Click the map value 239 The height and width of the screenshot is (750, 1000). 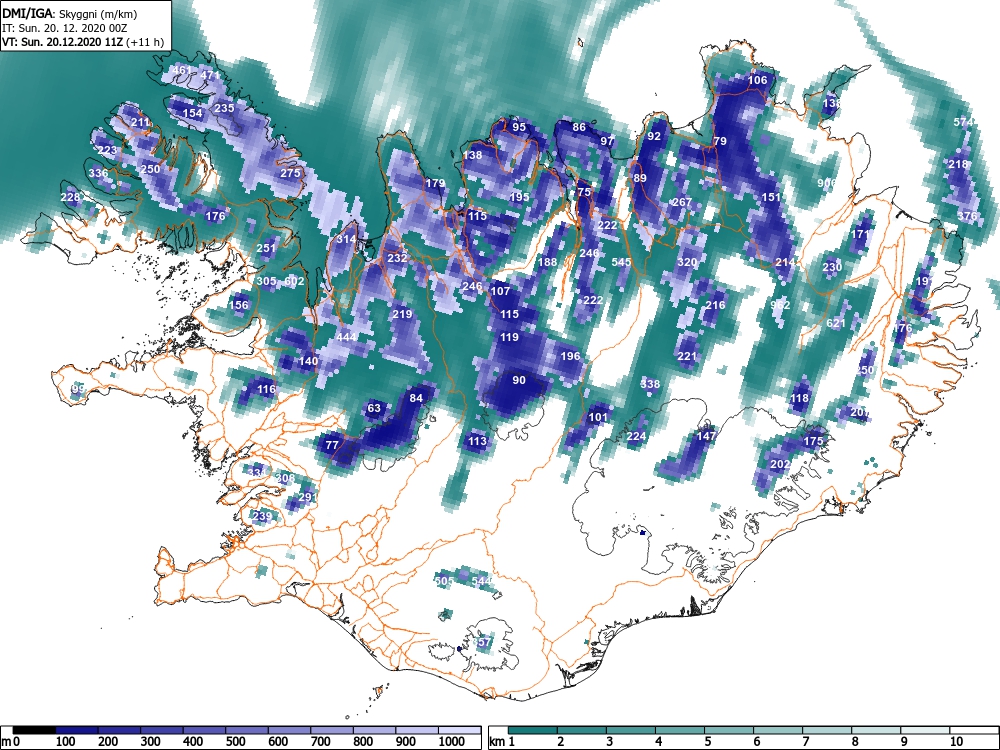point(262,517)
